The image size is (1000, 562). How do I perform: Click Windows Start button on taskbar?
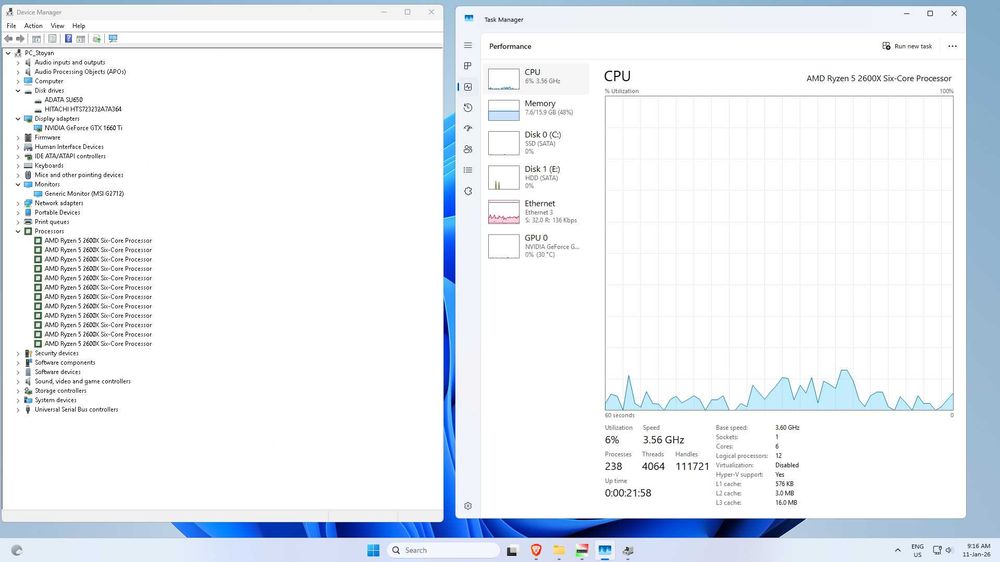374,550
